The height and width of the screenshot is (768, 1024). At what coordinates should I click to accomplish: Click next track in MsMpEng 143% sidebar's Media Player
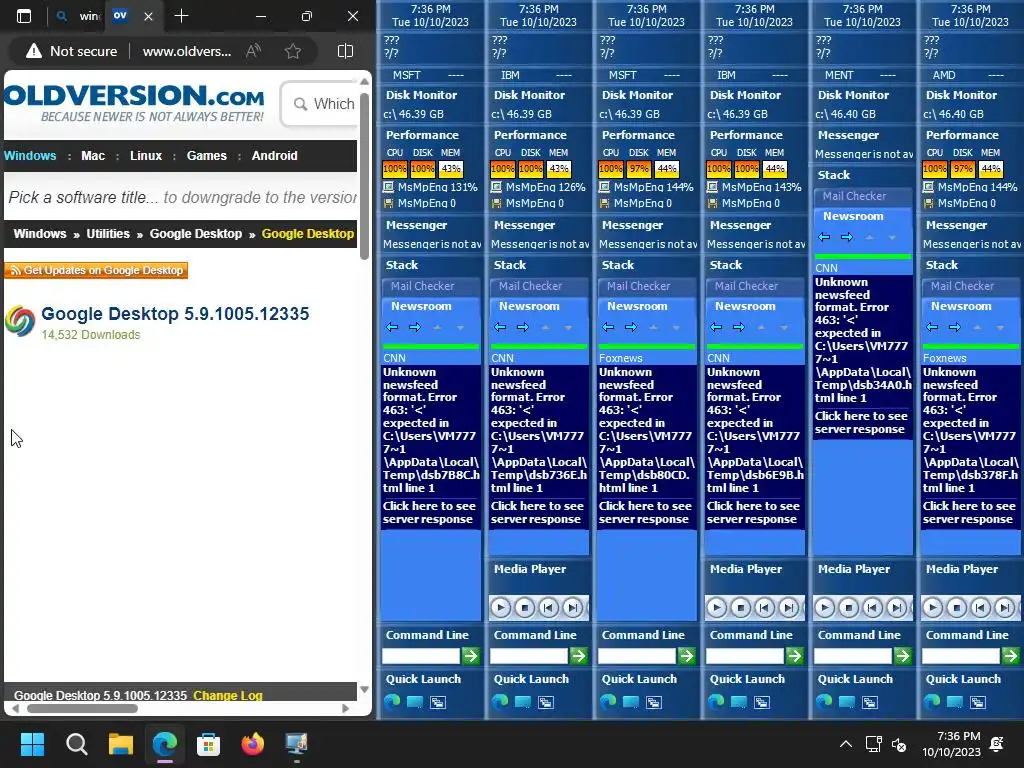pos(789,608)
